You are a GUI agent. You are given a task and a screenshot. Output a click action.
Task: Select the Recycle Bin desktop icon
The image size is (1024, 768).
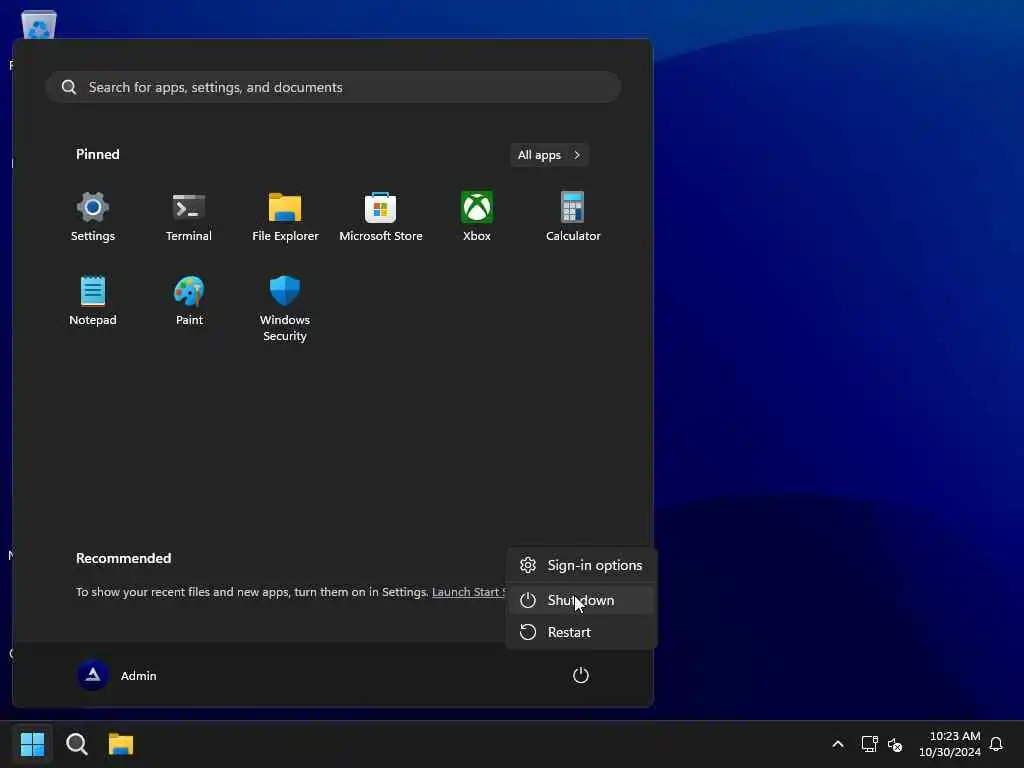pos(39,24)
